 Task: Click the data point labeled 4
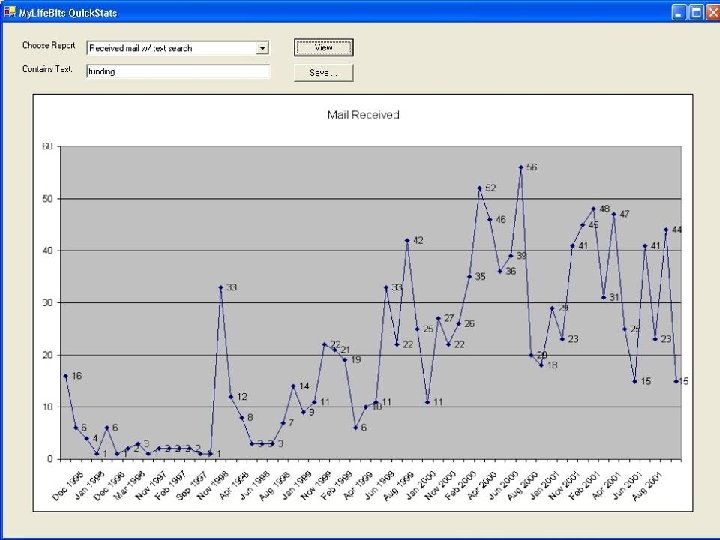click(x=86, y=438)
